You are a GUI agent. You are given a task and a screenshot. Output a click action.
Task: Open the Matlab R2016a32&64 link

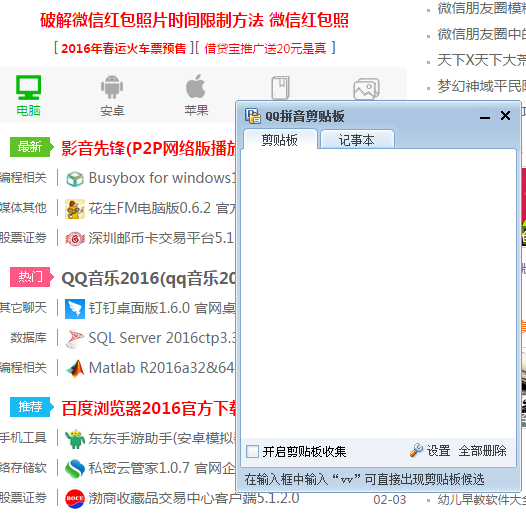pos(162,368)
